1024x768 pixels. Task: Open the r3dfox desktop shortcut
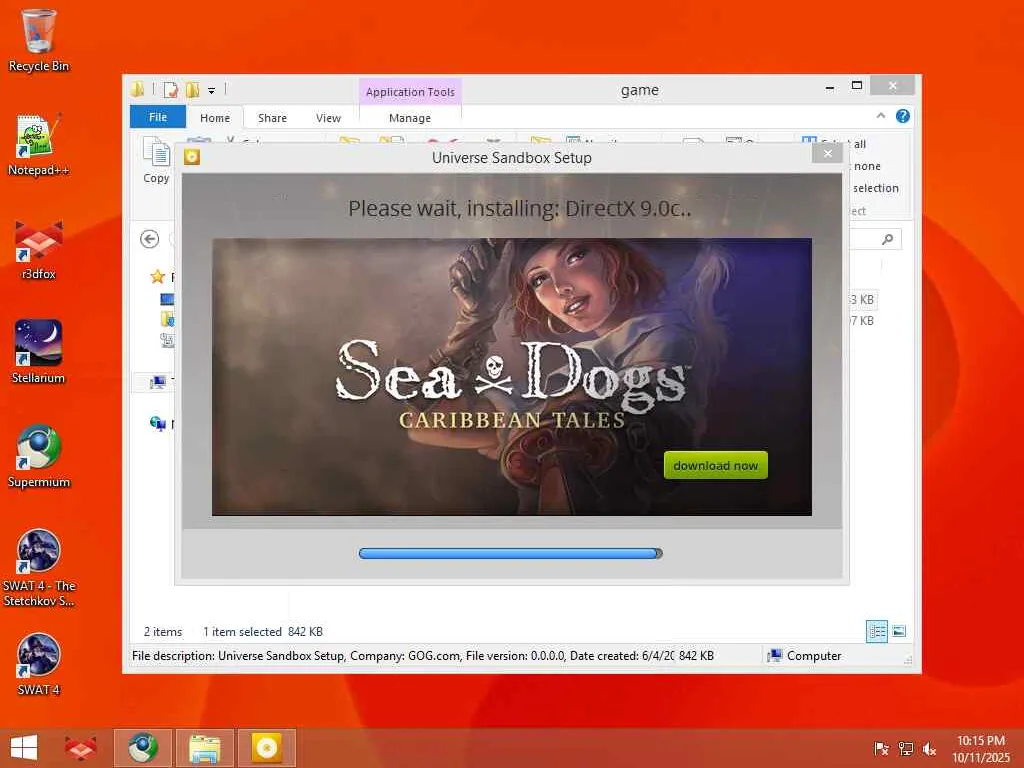[39, 249]
